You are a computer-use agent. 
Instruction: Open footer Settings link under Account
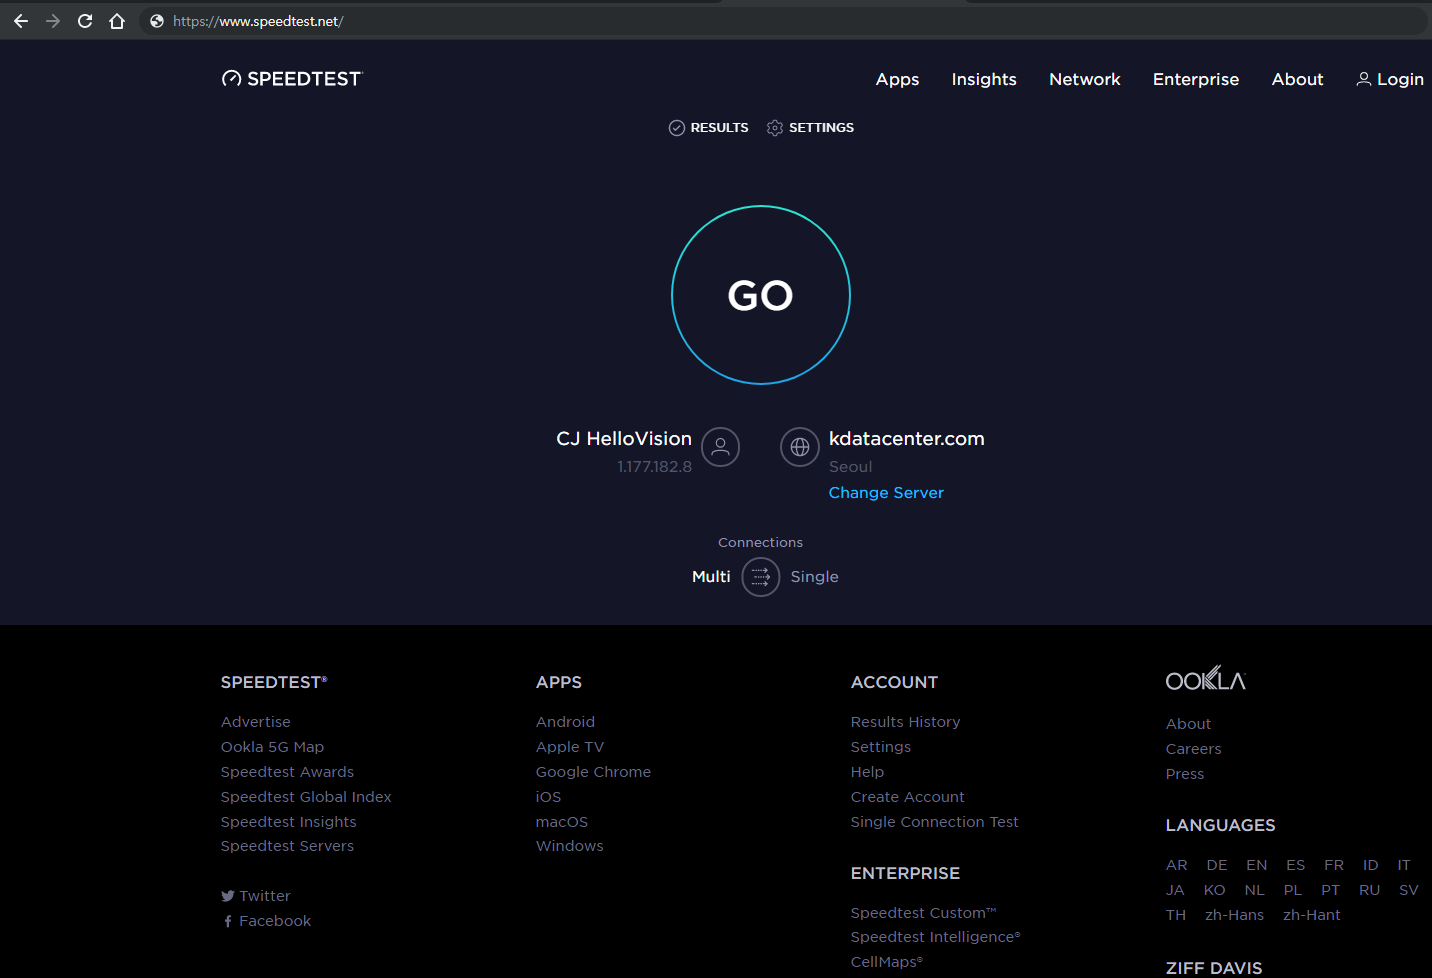[x=881, y=747]
